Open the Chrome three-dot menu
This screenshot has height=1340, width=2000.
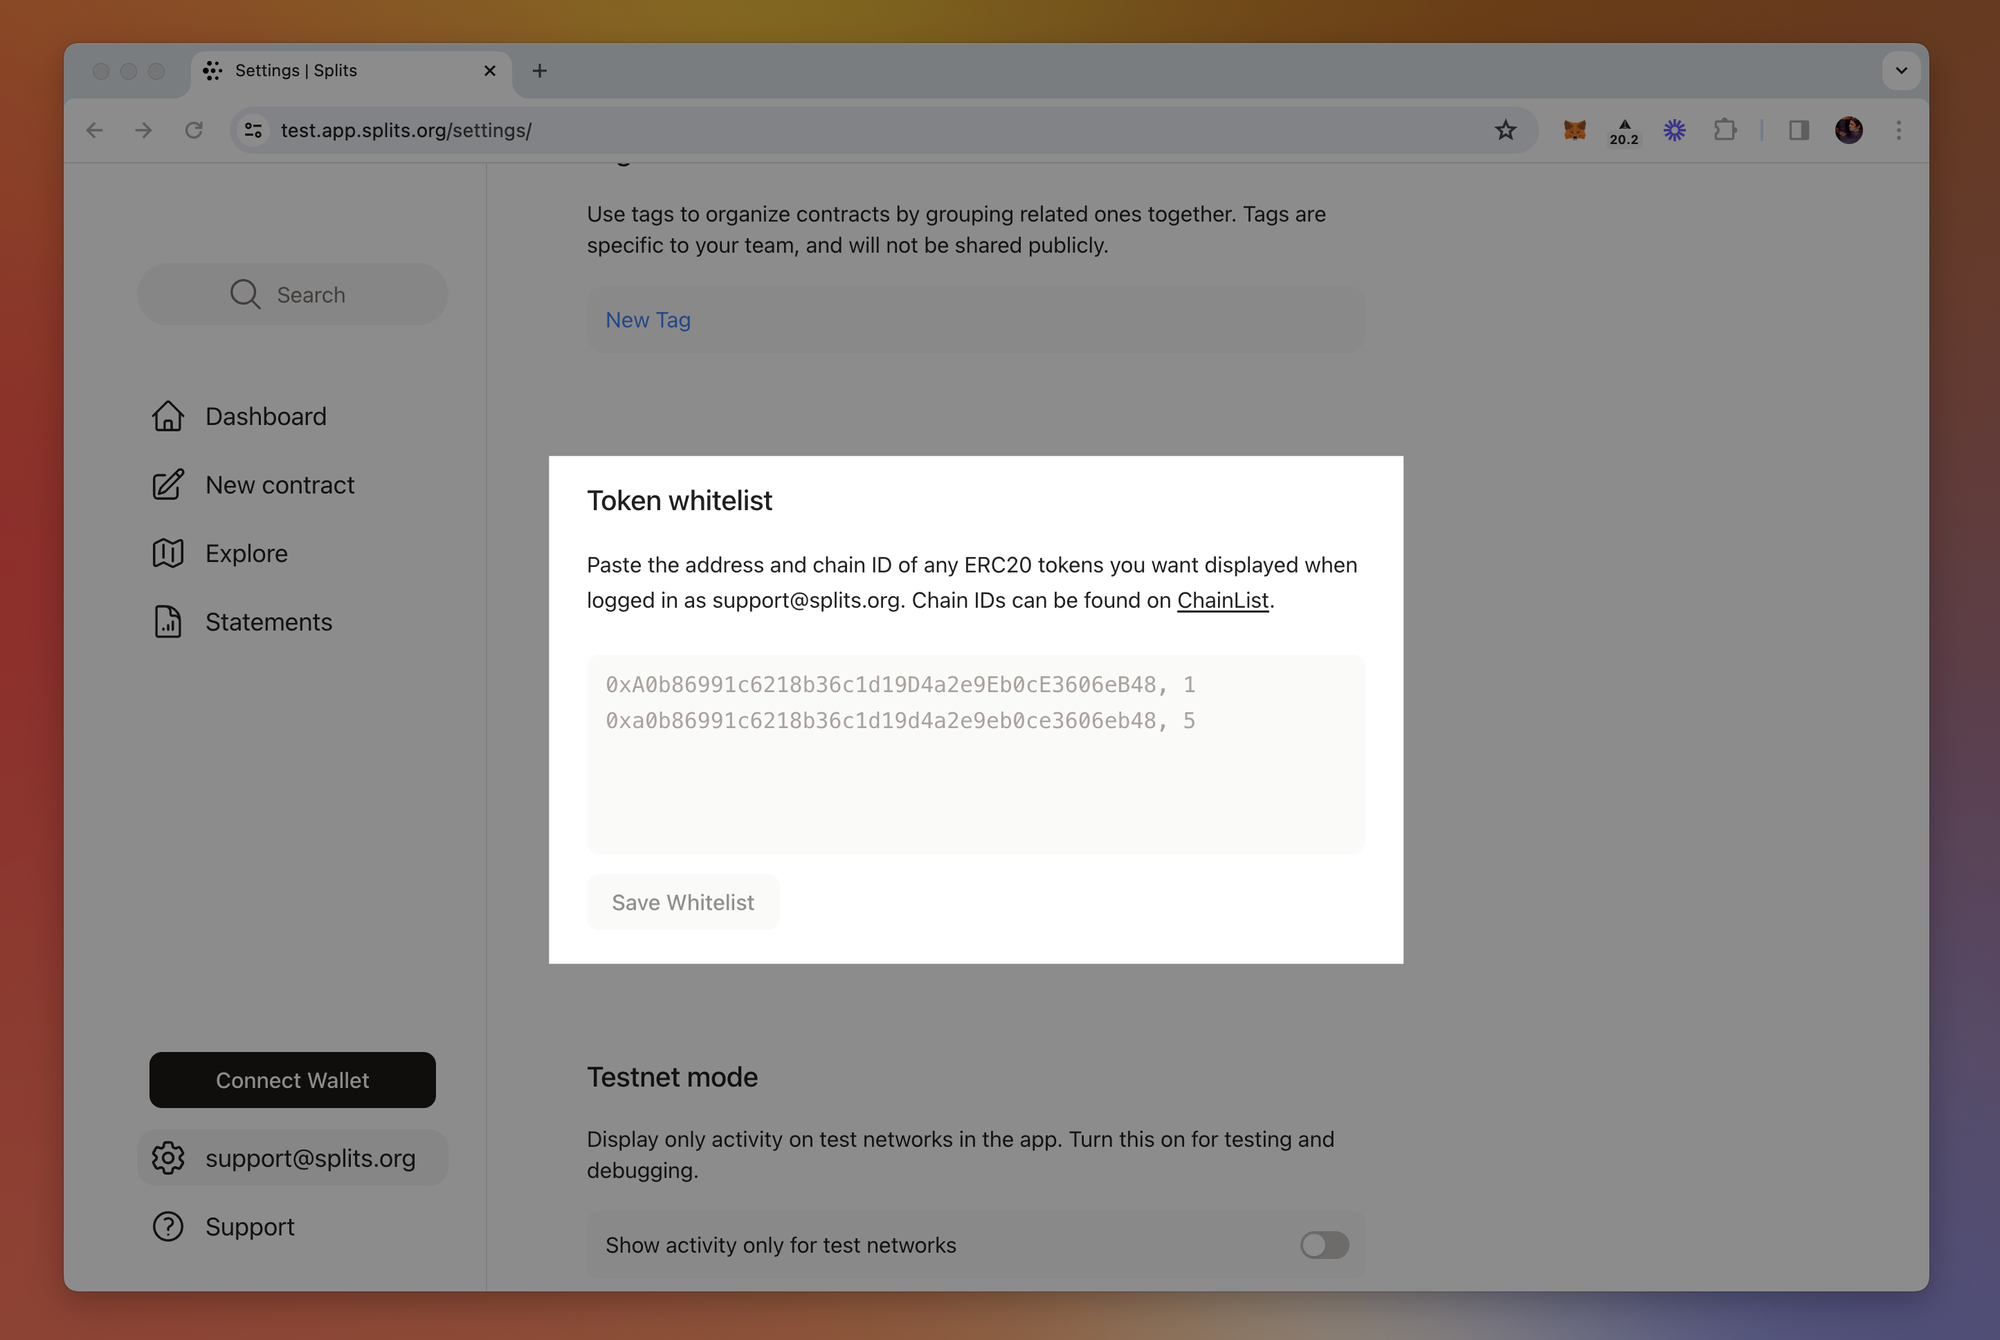click(x=1899, y=130)
